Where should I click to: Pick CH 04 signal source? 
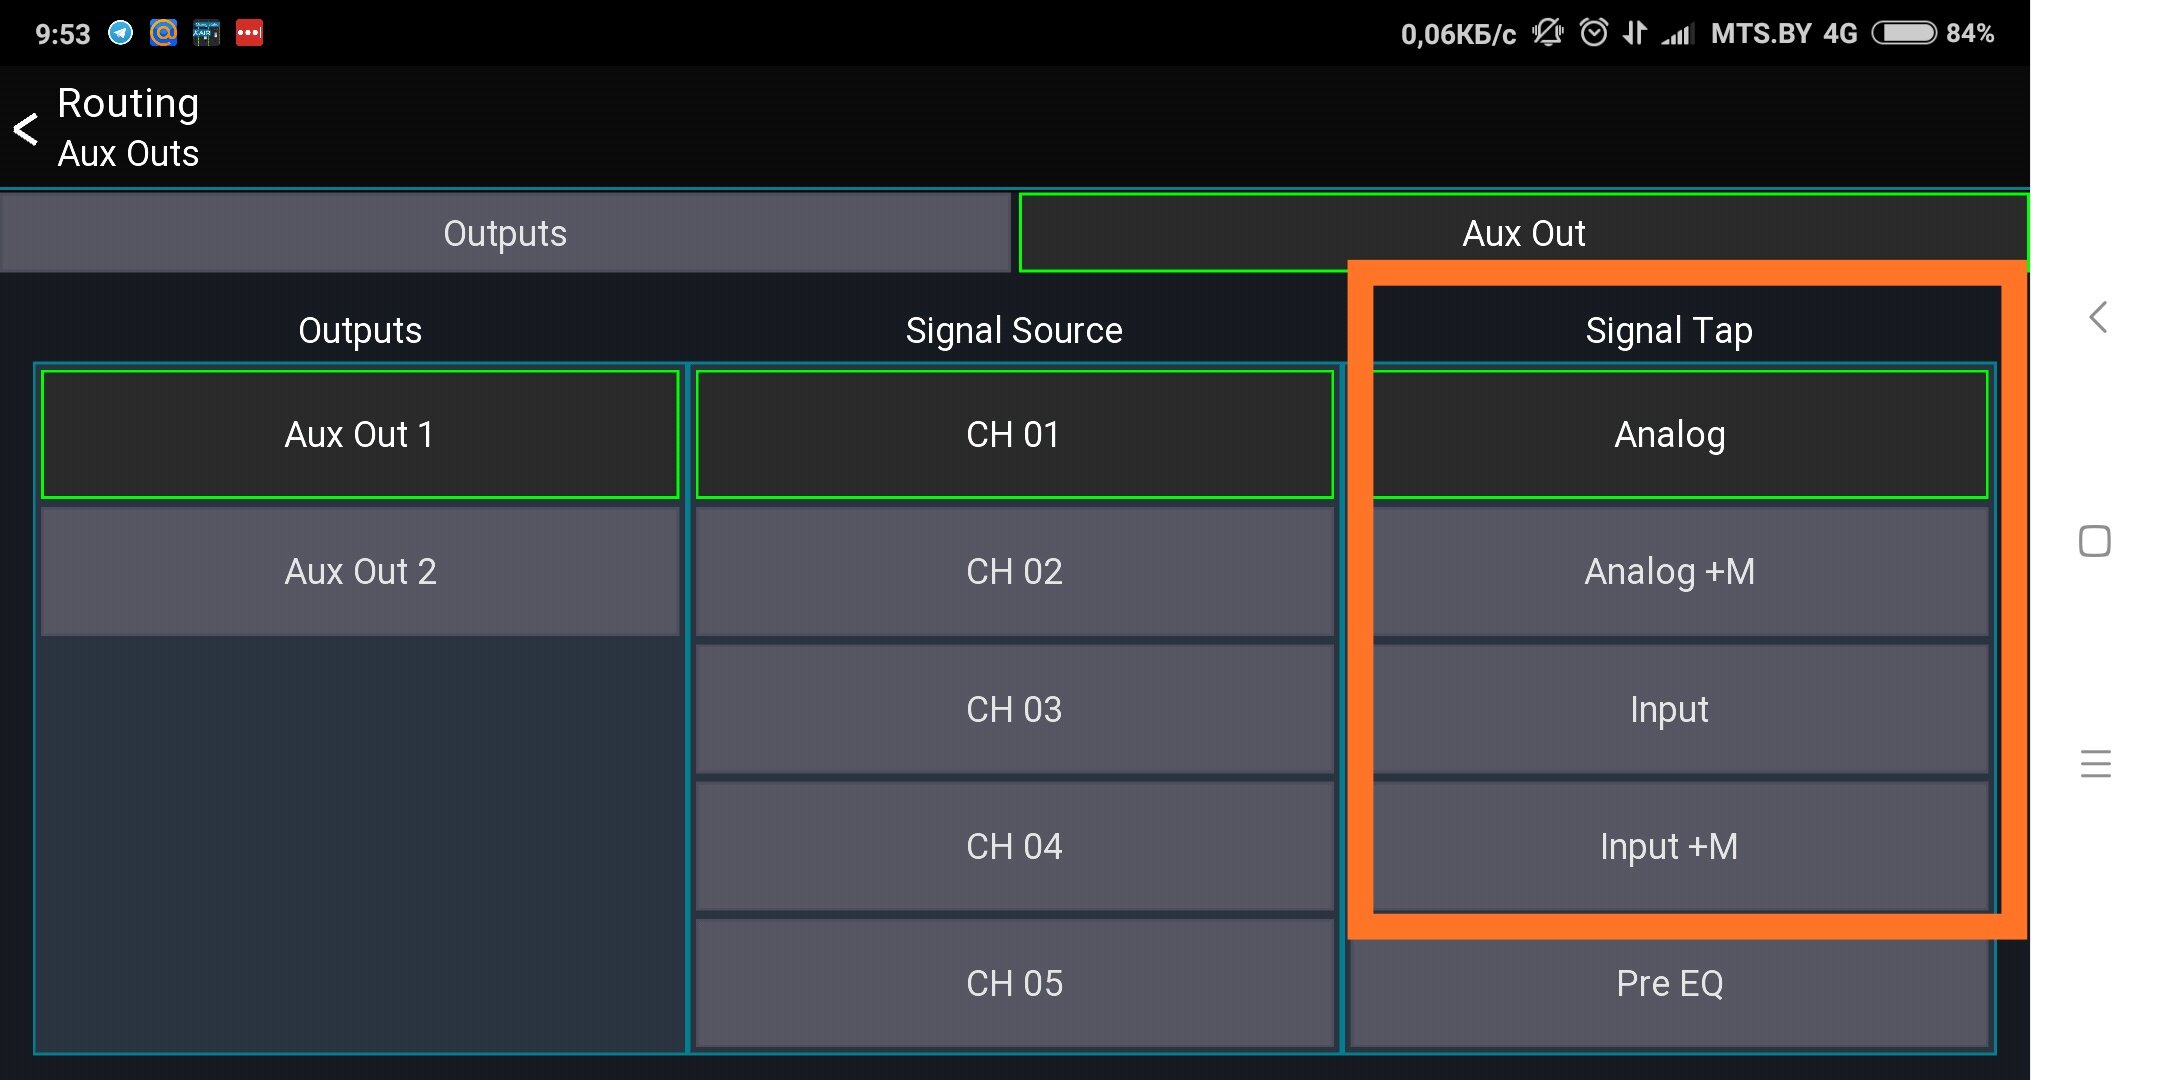1014,847
